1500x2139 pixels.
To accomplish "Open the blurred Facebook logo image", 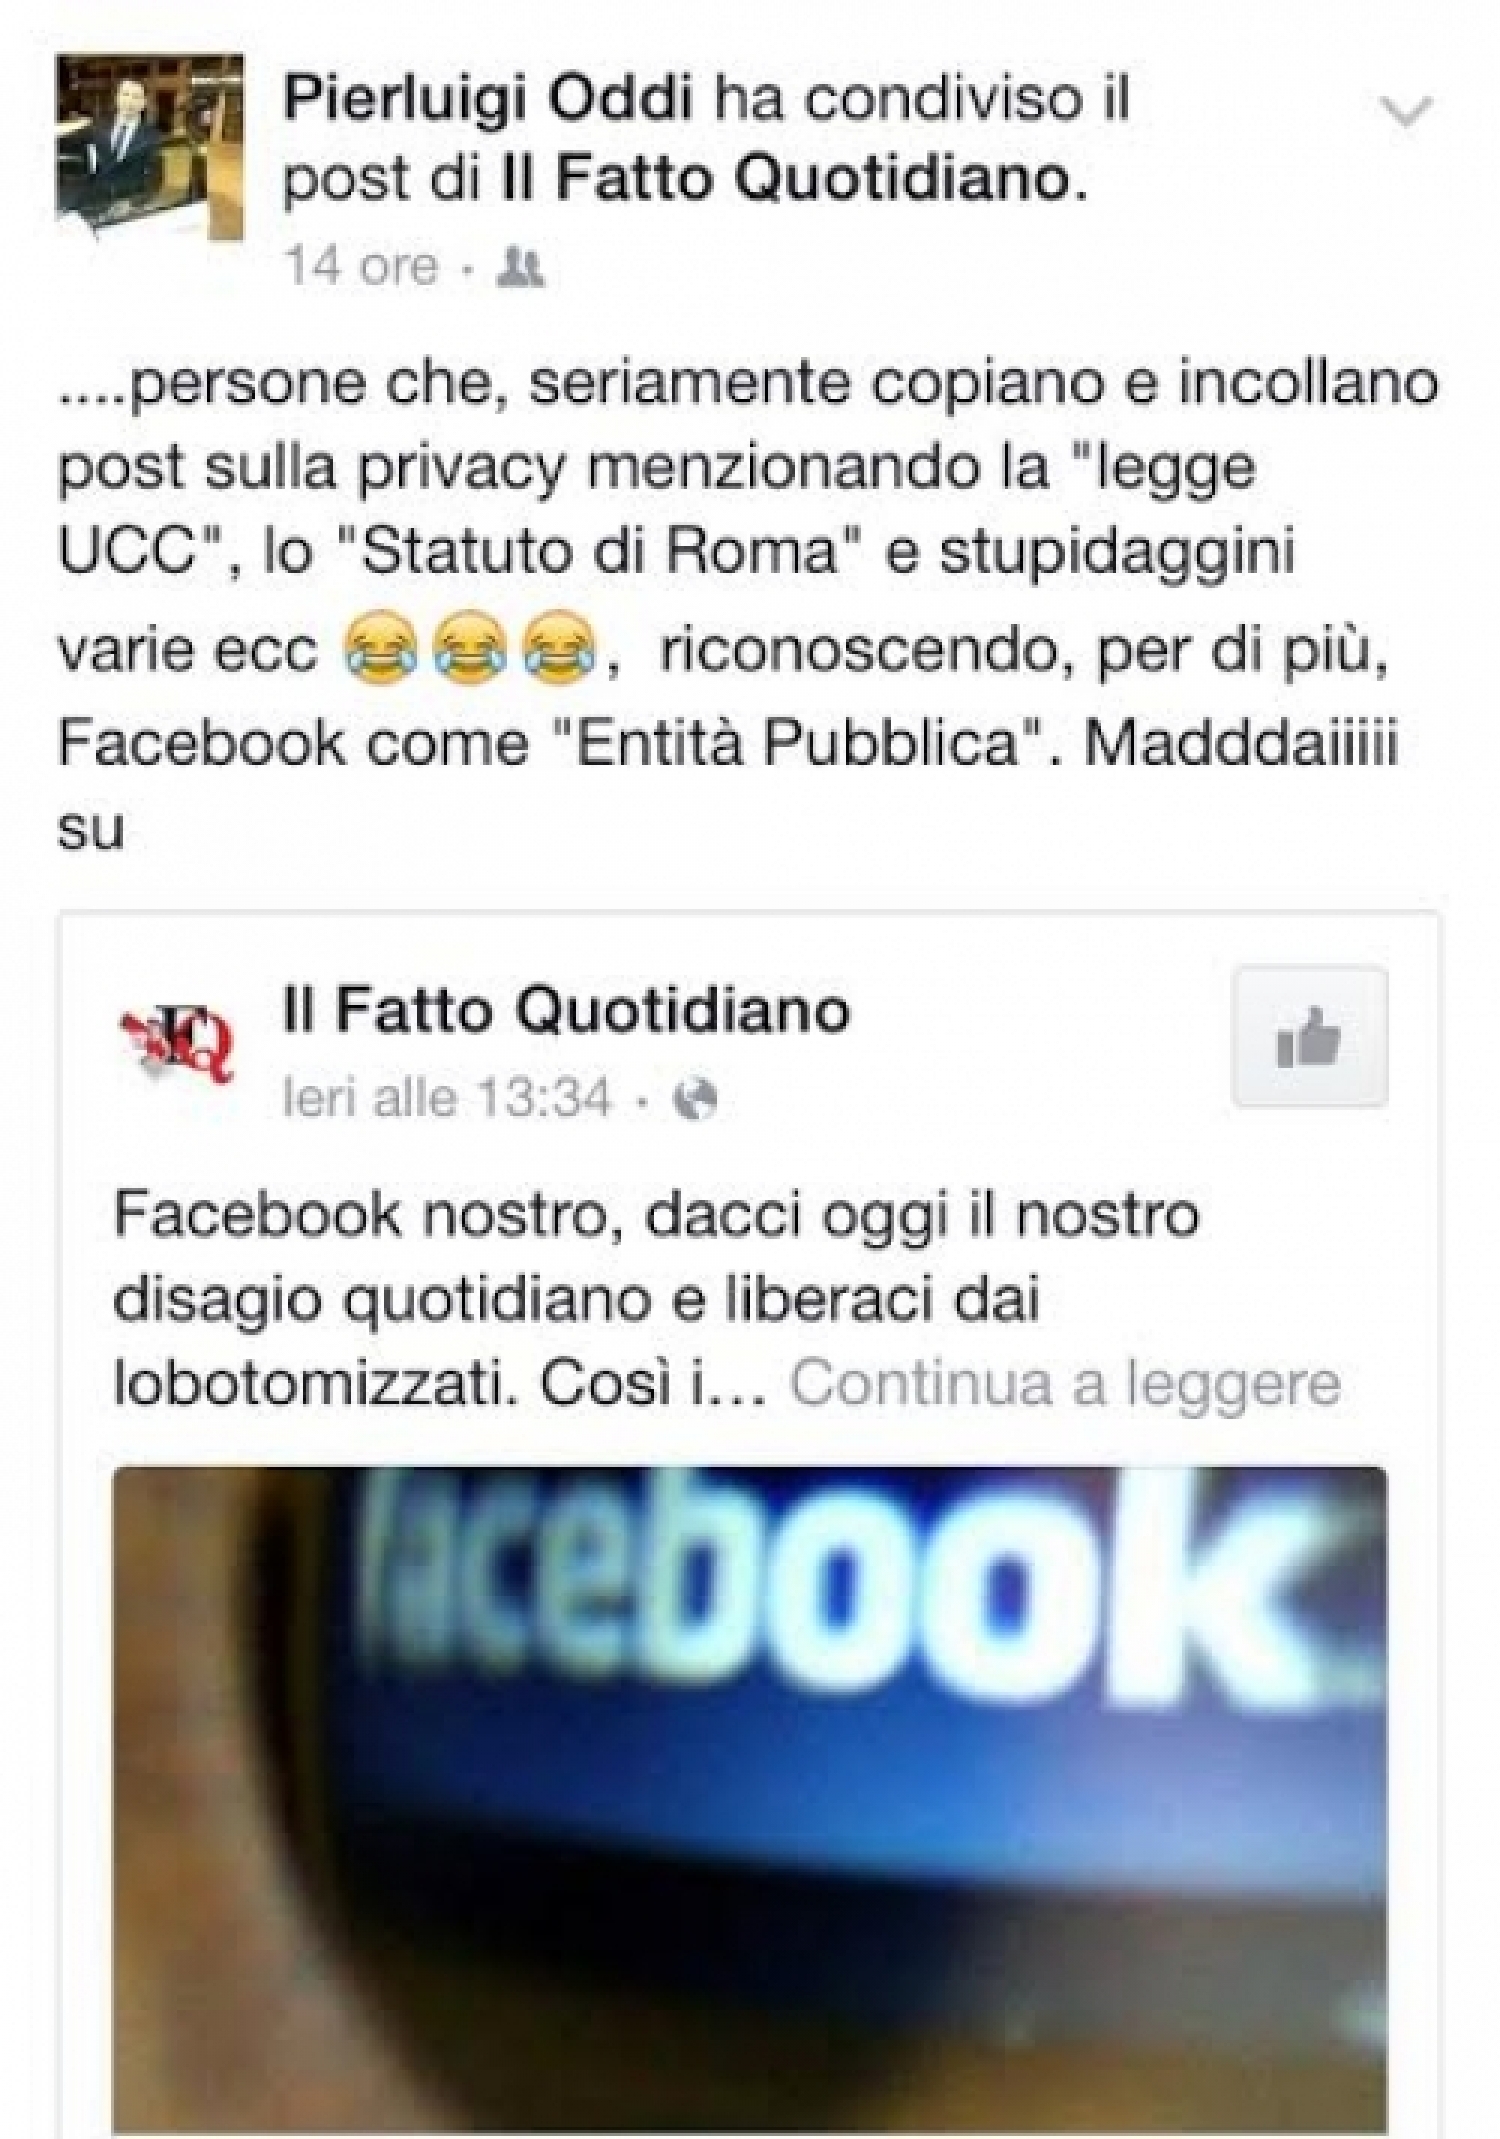I will click(750, 1802).
